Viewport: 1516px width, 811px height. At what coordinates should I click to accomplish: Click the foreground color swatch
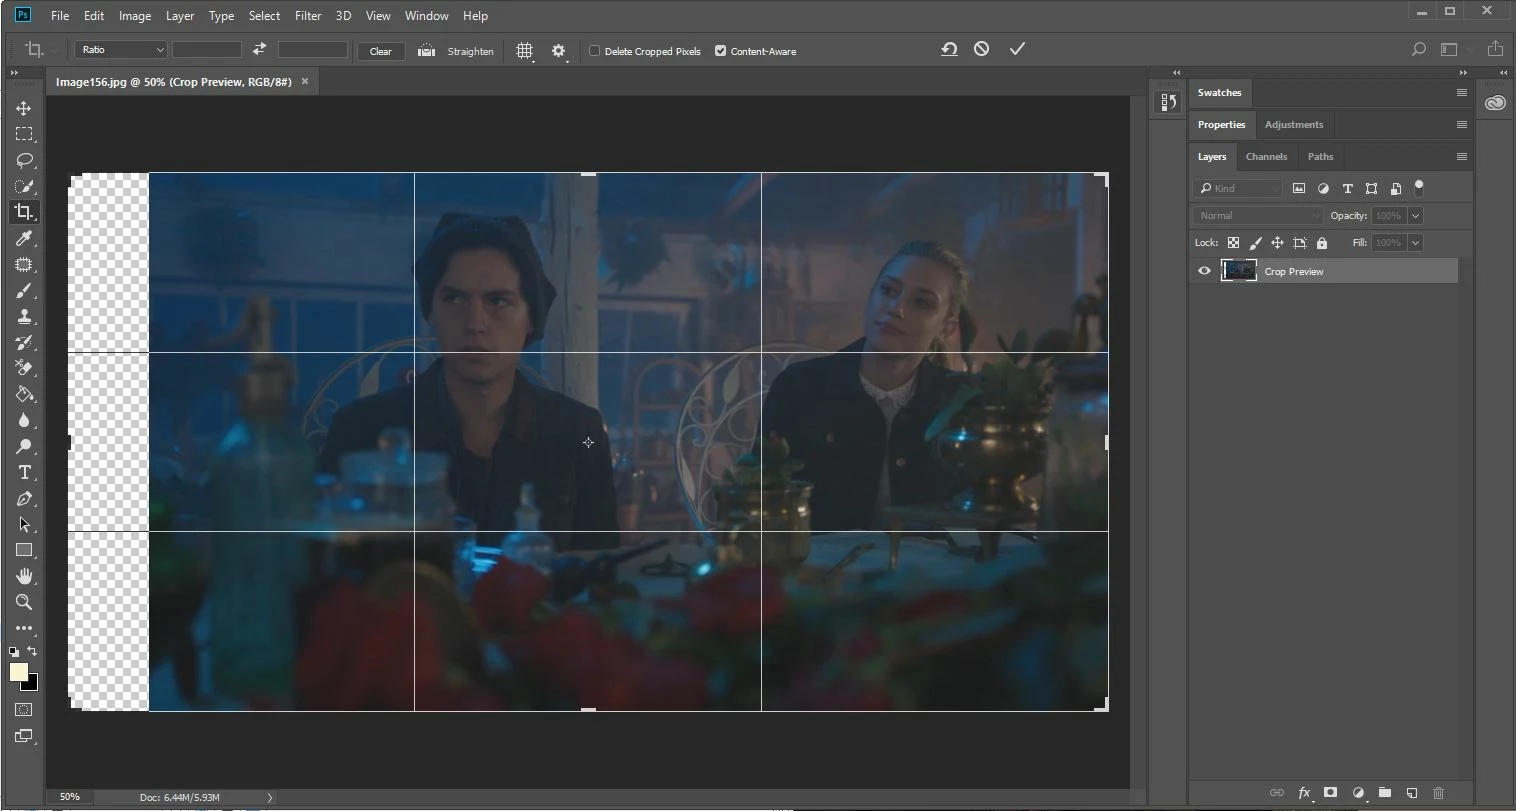tap(18, 672)
